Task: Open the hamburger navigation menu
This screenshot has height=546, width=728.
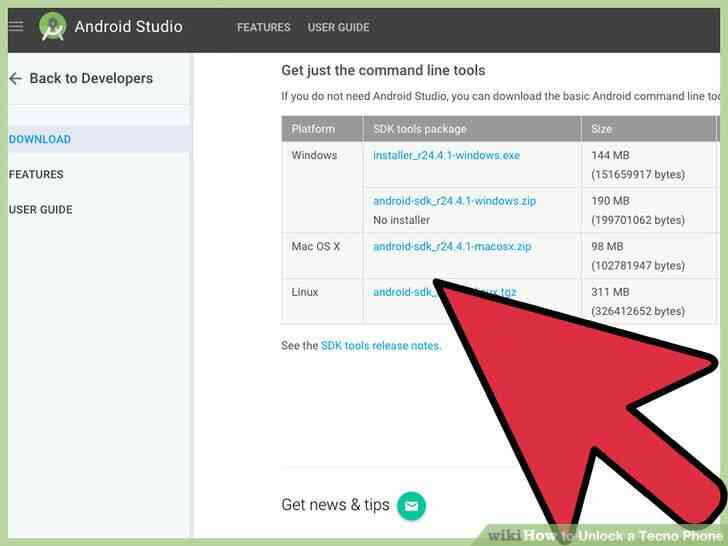Action: click(16, 26)
